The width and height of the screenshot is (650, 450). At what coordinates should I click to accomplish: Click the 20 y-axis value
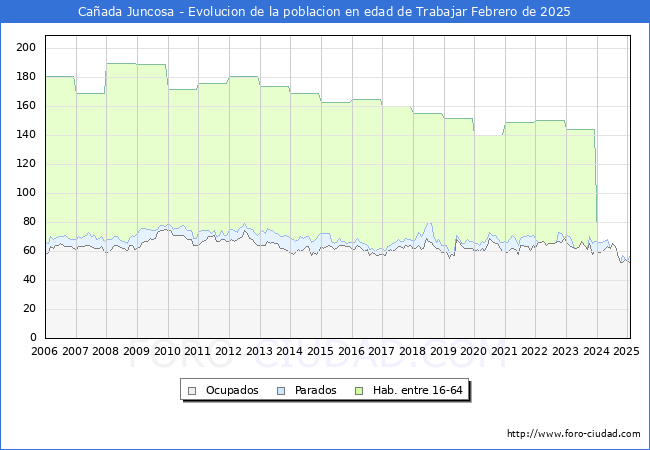[29, 309]
